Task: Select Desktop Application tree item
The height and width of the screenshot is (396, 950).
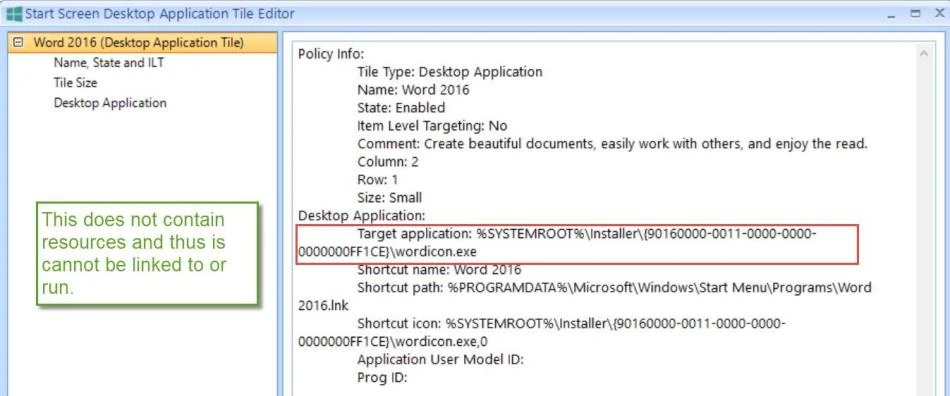Action: (110, 102)
